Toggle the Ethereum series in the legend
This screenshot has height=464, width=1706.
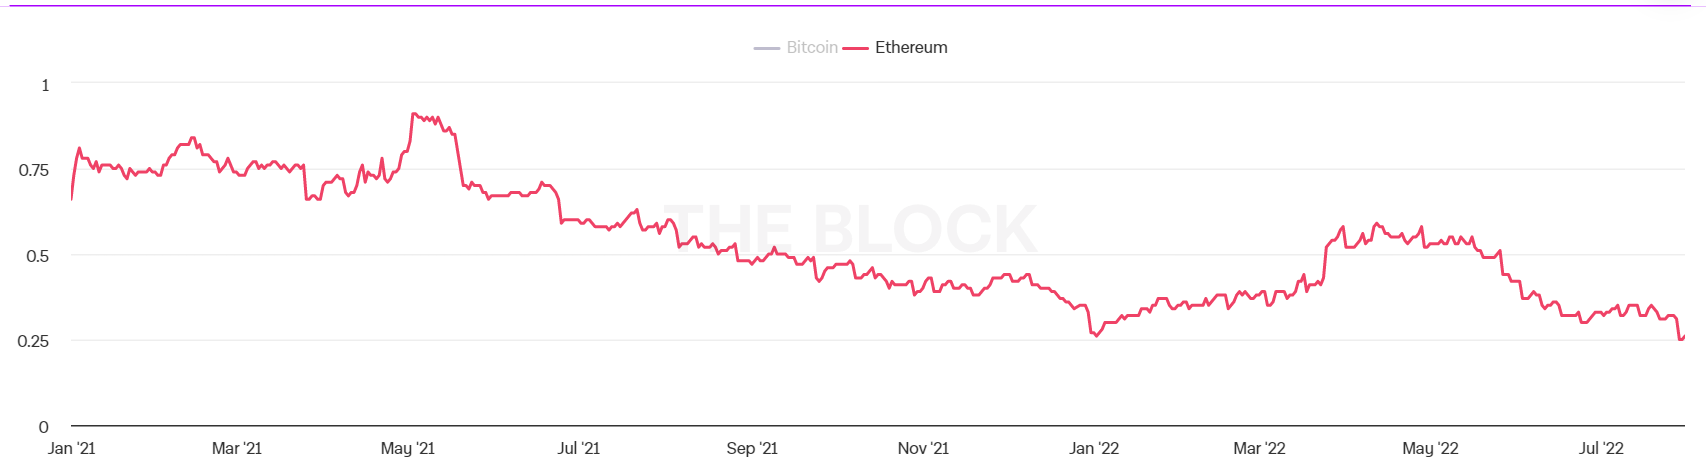click(910, 47)
